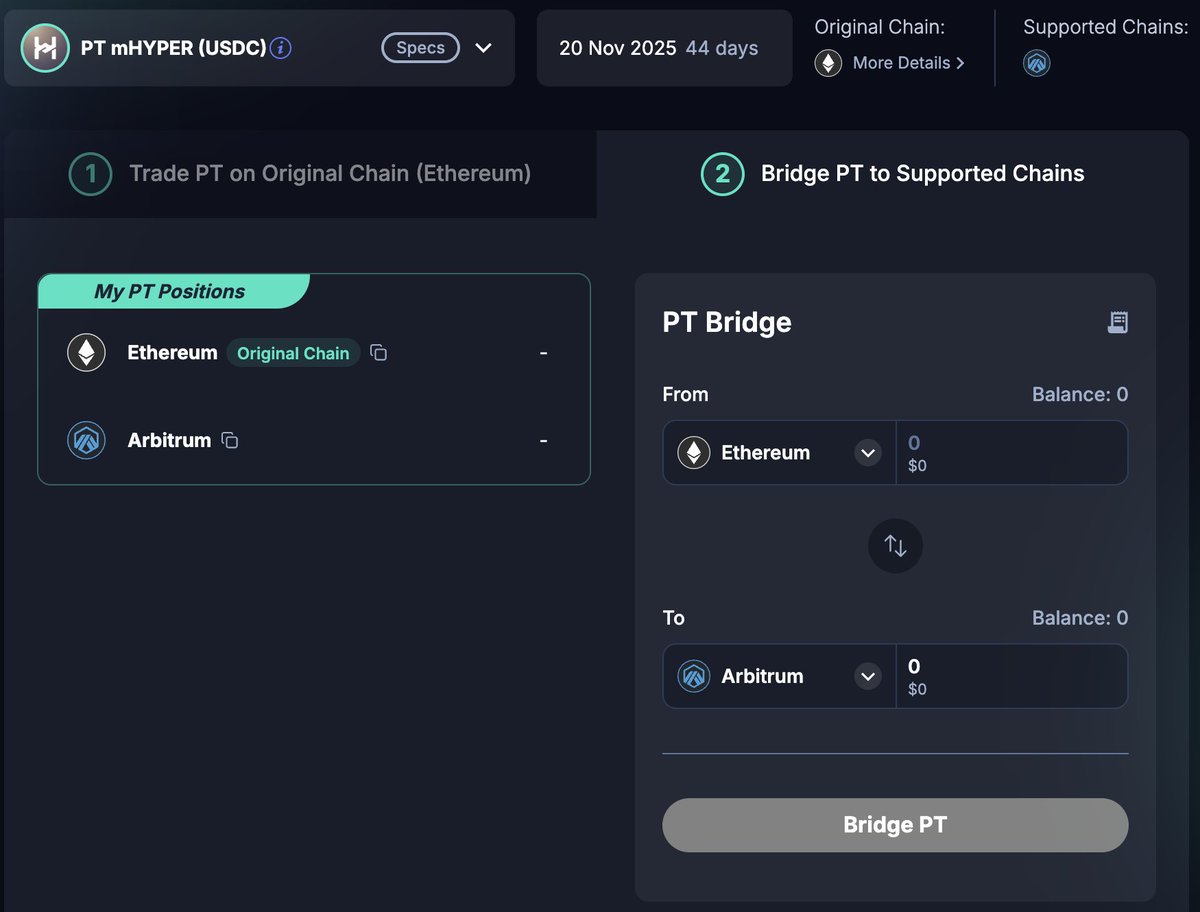The image size is (1200, 912).
Task: Switch to Trade PT on Original Chain tab
Action: (x=300, y=174)
